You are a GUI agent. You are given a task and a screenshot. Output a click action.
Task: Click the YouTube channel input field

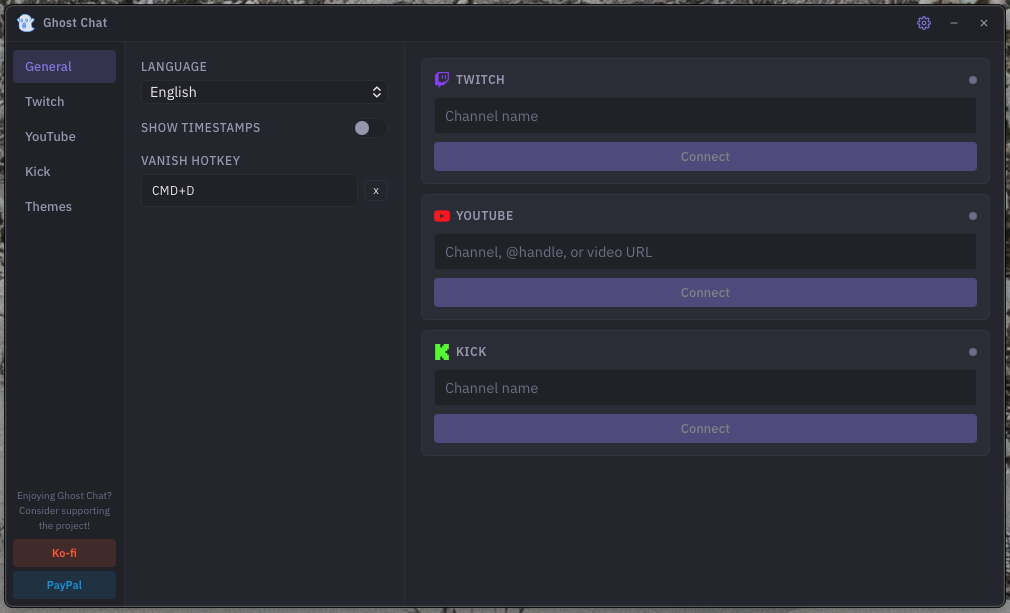[x=705, y=252]
